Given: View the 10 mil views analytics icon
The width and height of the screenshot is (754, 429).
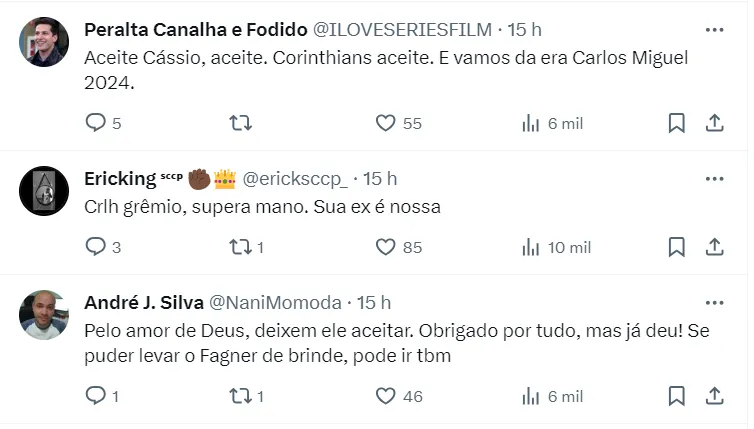Looking at the screenshot, I should point(531,247).
